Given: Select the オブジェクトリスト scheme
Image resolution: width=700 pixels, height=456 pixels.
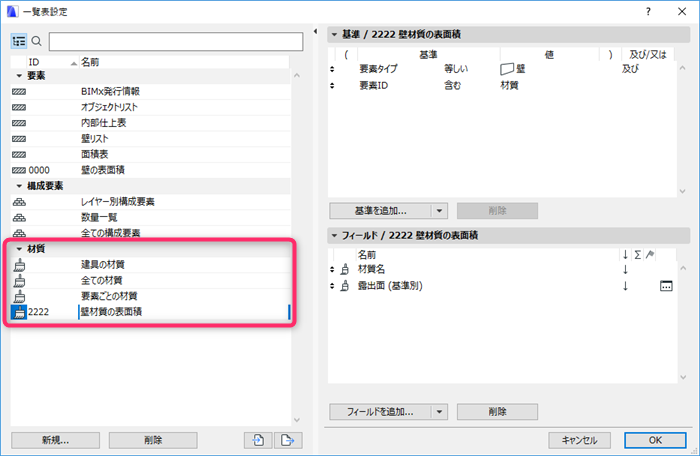Looking at the screenshot, I should coord(150,107).
